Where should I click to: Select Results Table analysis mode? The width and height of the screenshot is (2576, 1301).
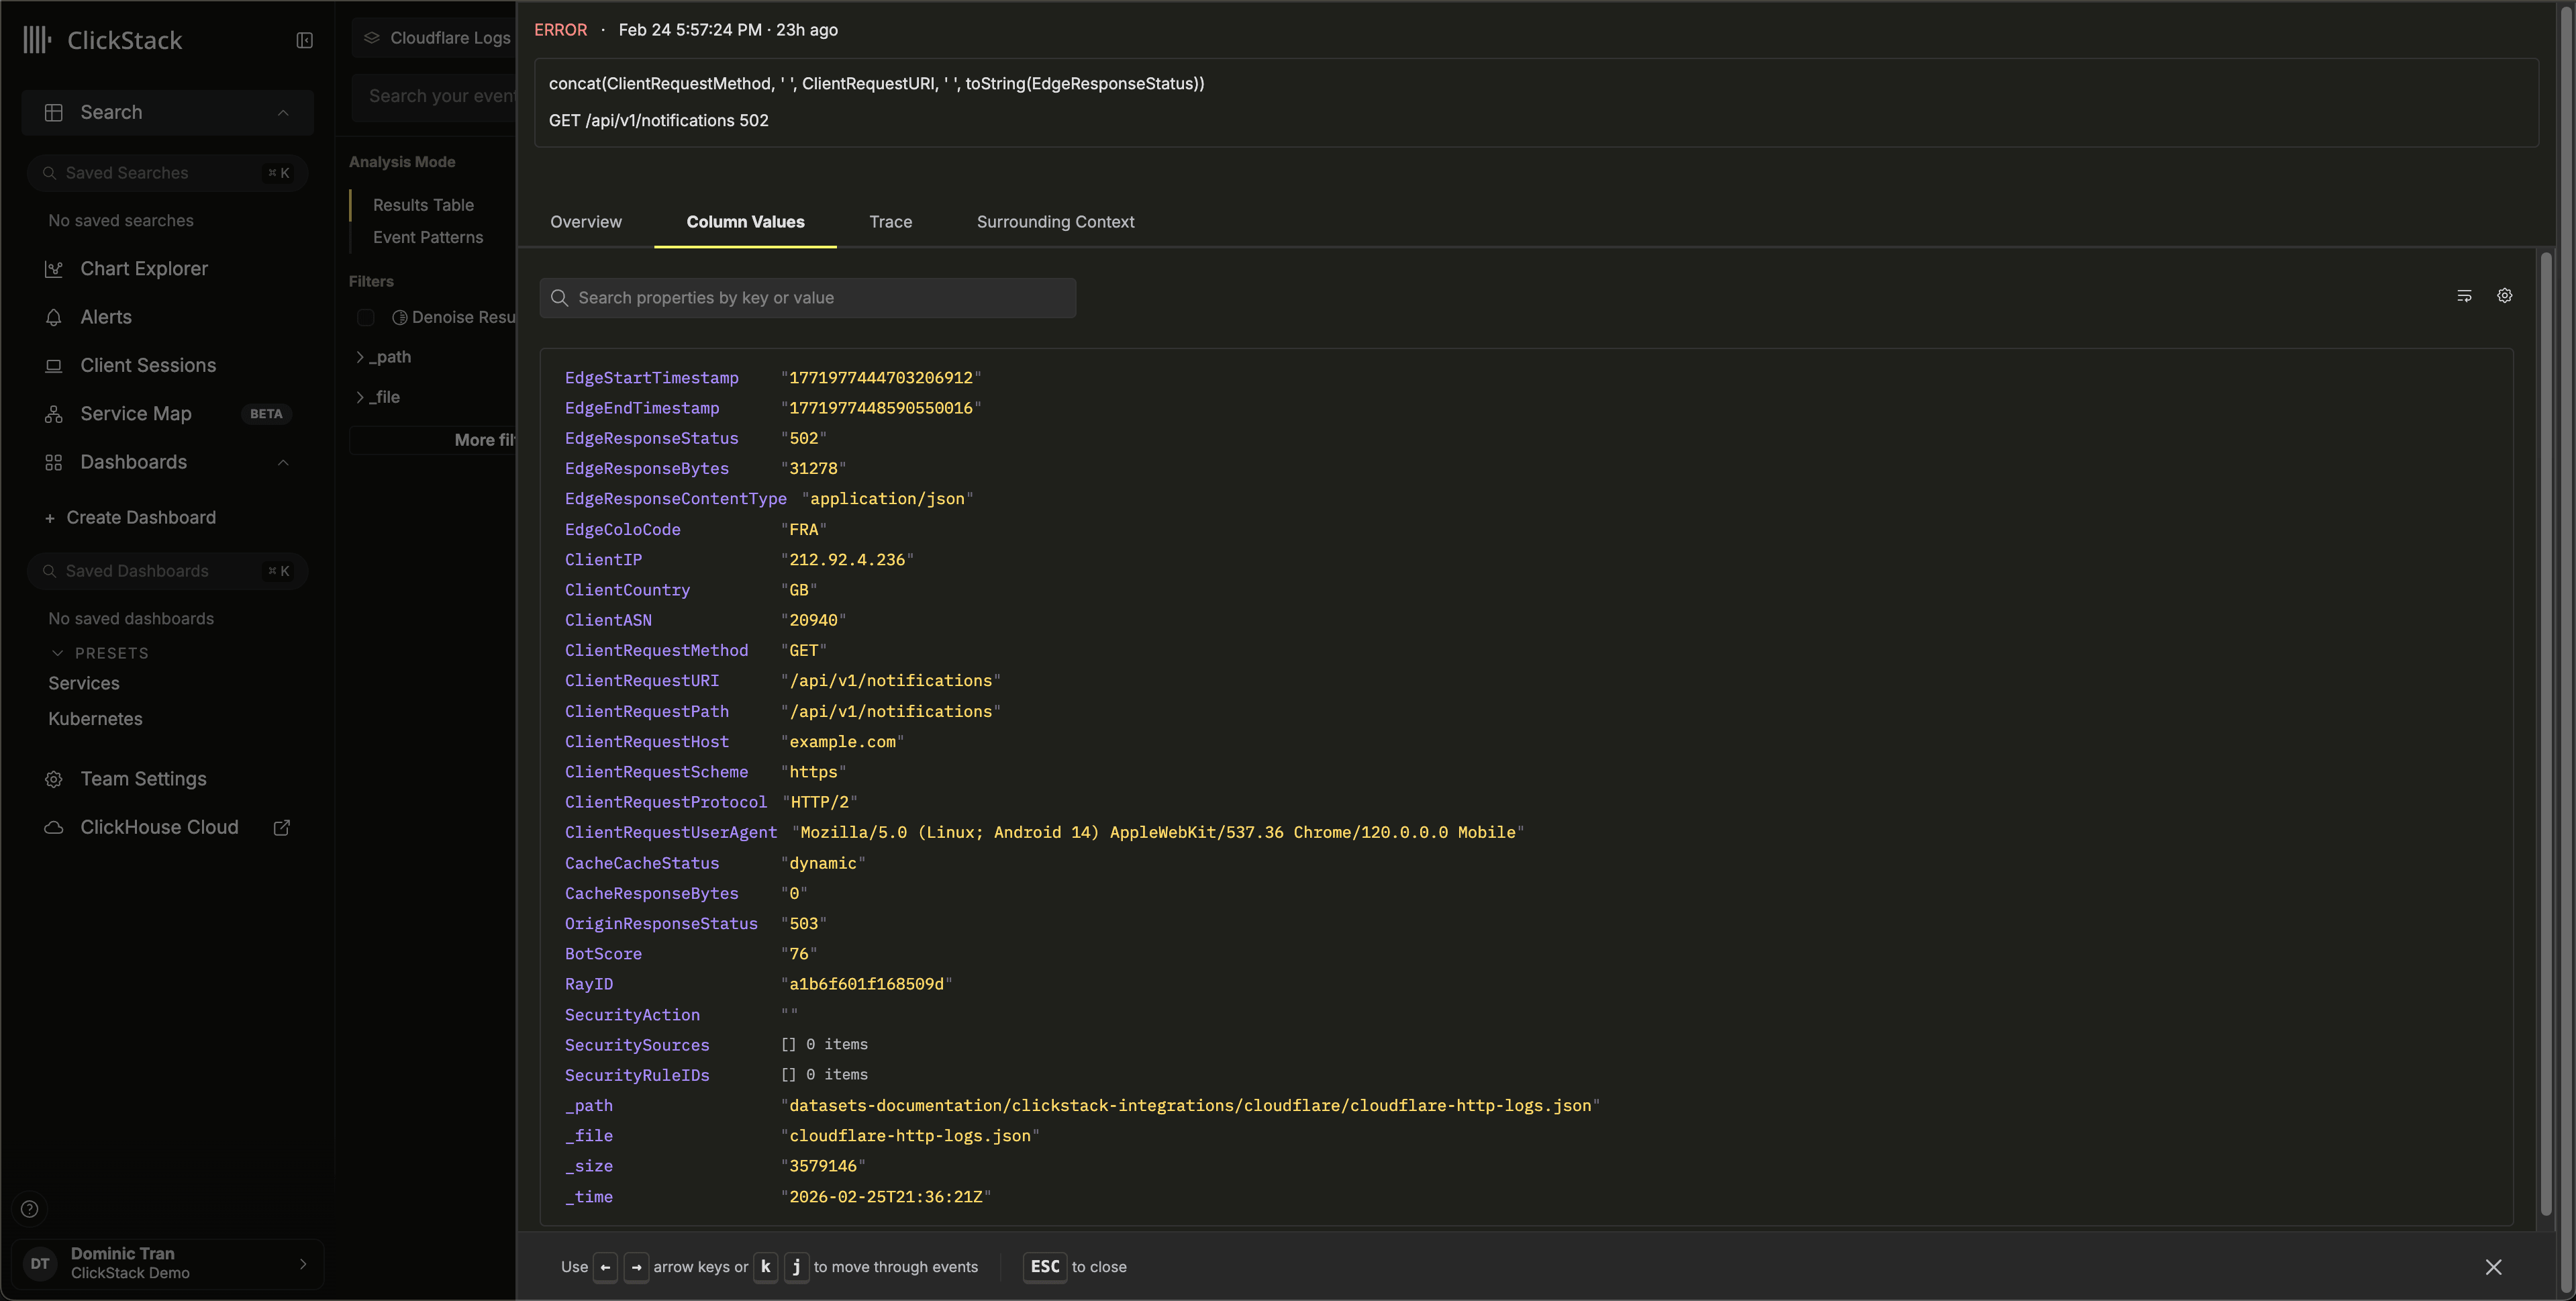click(423, 205)
